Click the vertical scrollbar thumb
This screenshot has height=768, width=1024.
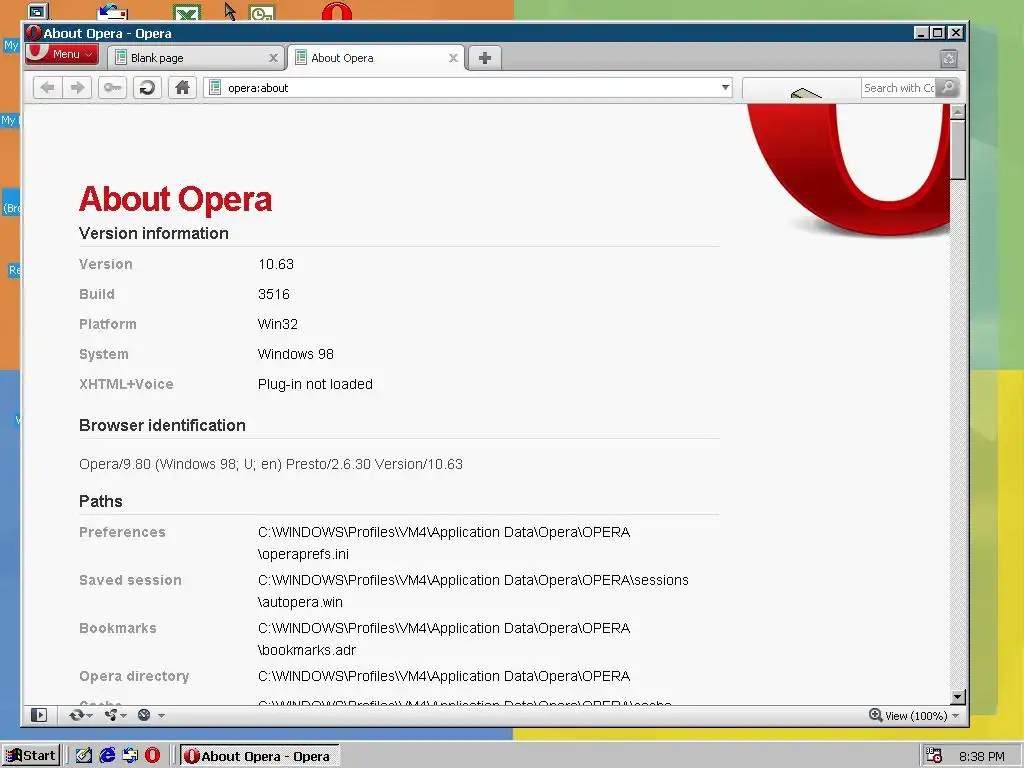(957, 150)
